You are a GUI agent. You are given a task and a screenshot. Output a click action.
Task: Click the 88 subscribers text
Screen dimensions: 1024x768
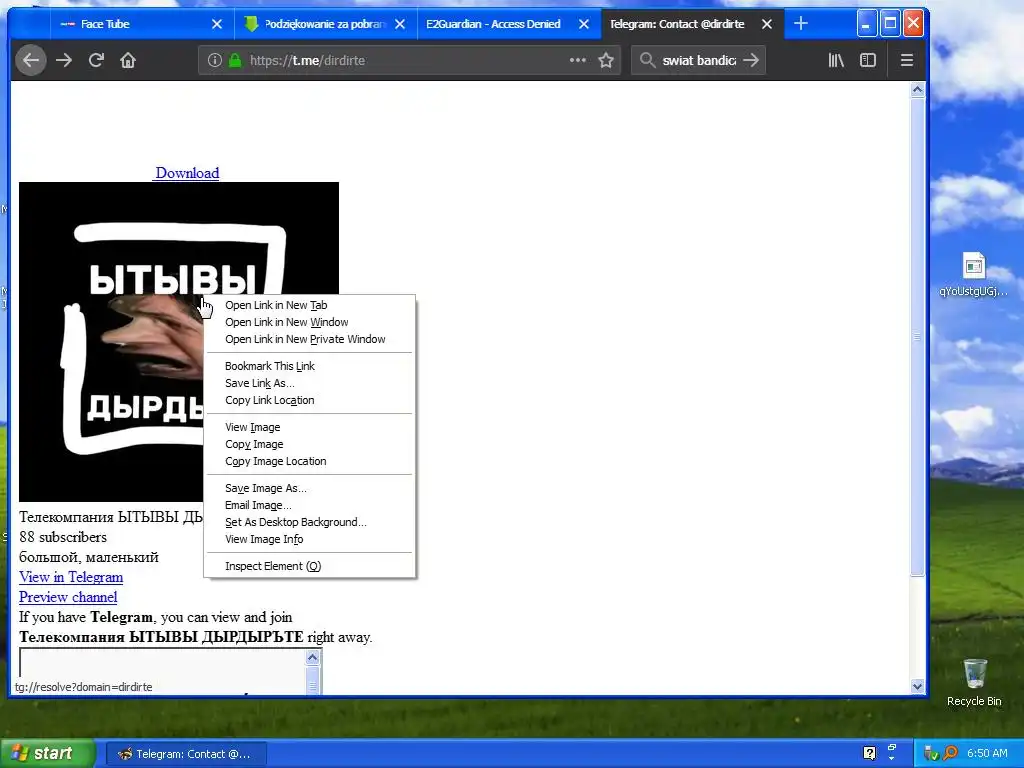(63, 537)
